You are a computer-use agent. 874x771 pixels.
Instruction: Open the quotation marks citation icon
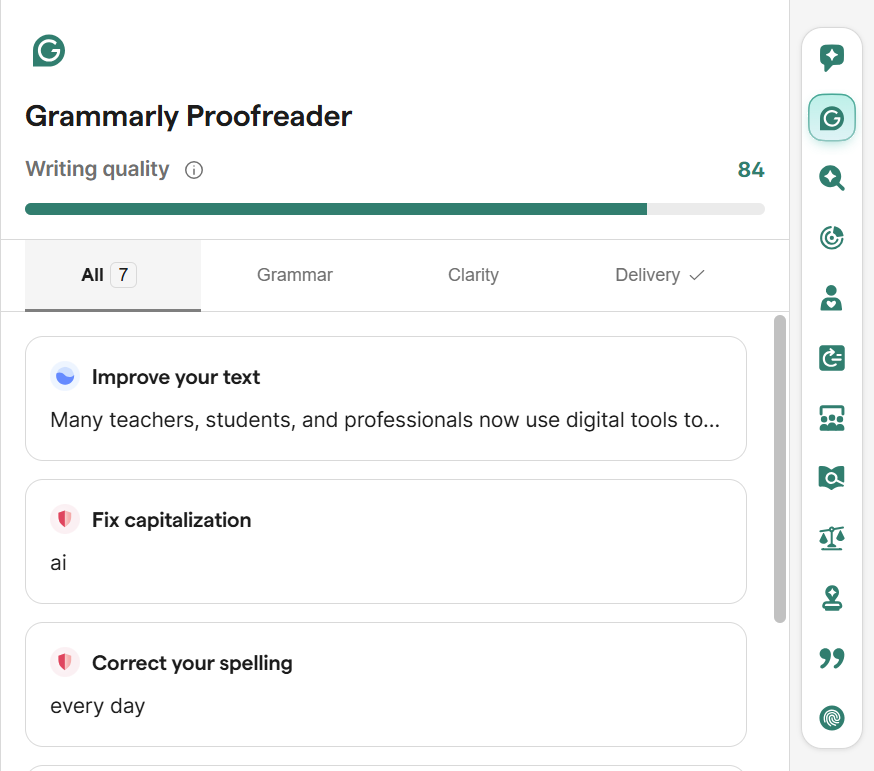pos(831,657)
